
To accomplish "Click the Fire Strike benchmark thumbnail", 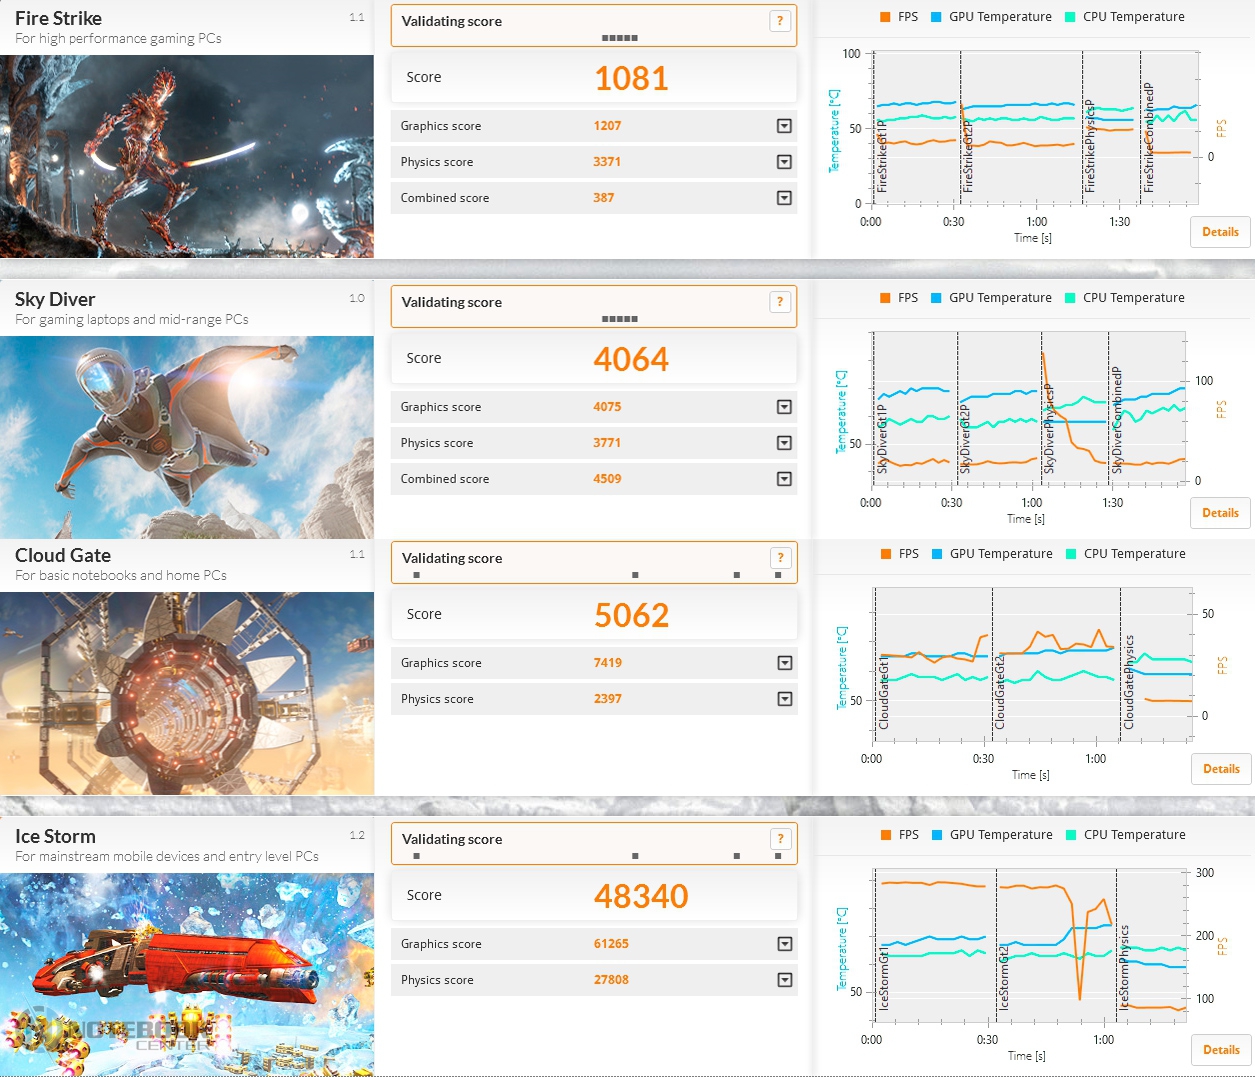I will click(187, 156).
